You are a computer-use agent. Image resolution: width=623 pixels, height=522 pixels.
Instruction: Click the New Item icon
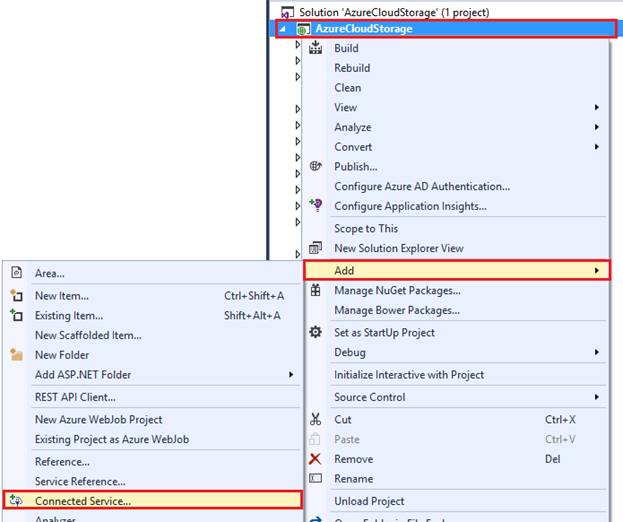coord(16,295)
